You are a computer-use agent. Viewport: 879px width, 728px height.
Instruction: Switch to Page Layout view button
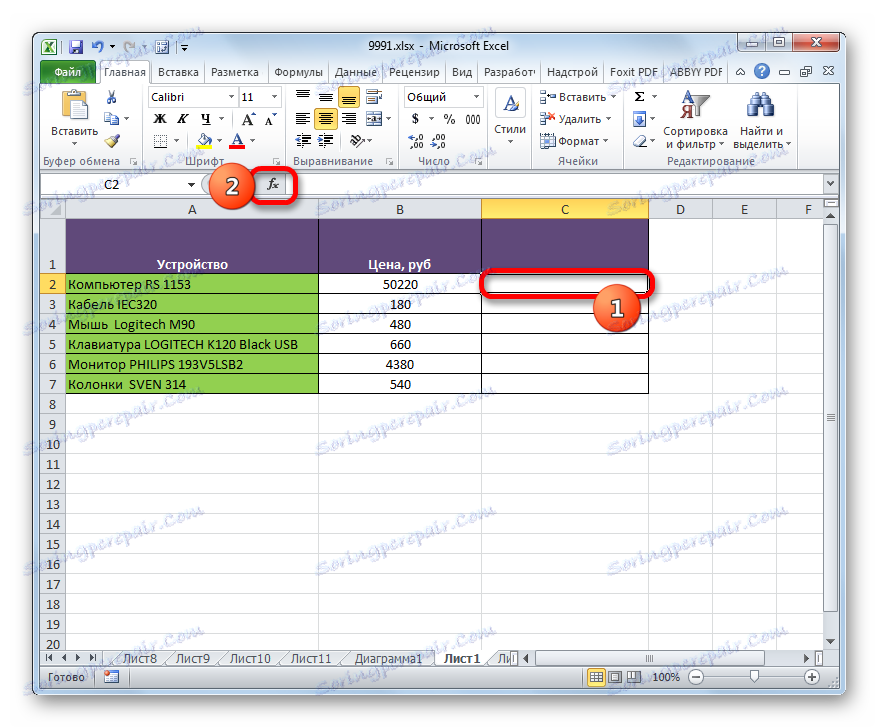click(x=615, y=677)
